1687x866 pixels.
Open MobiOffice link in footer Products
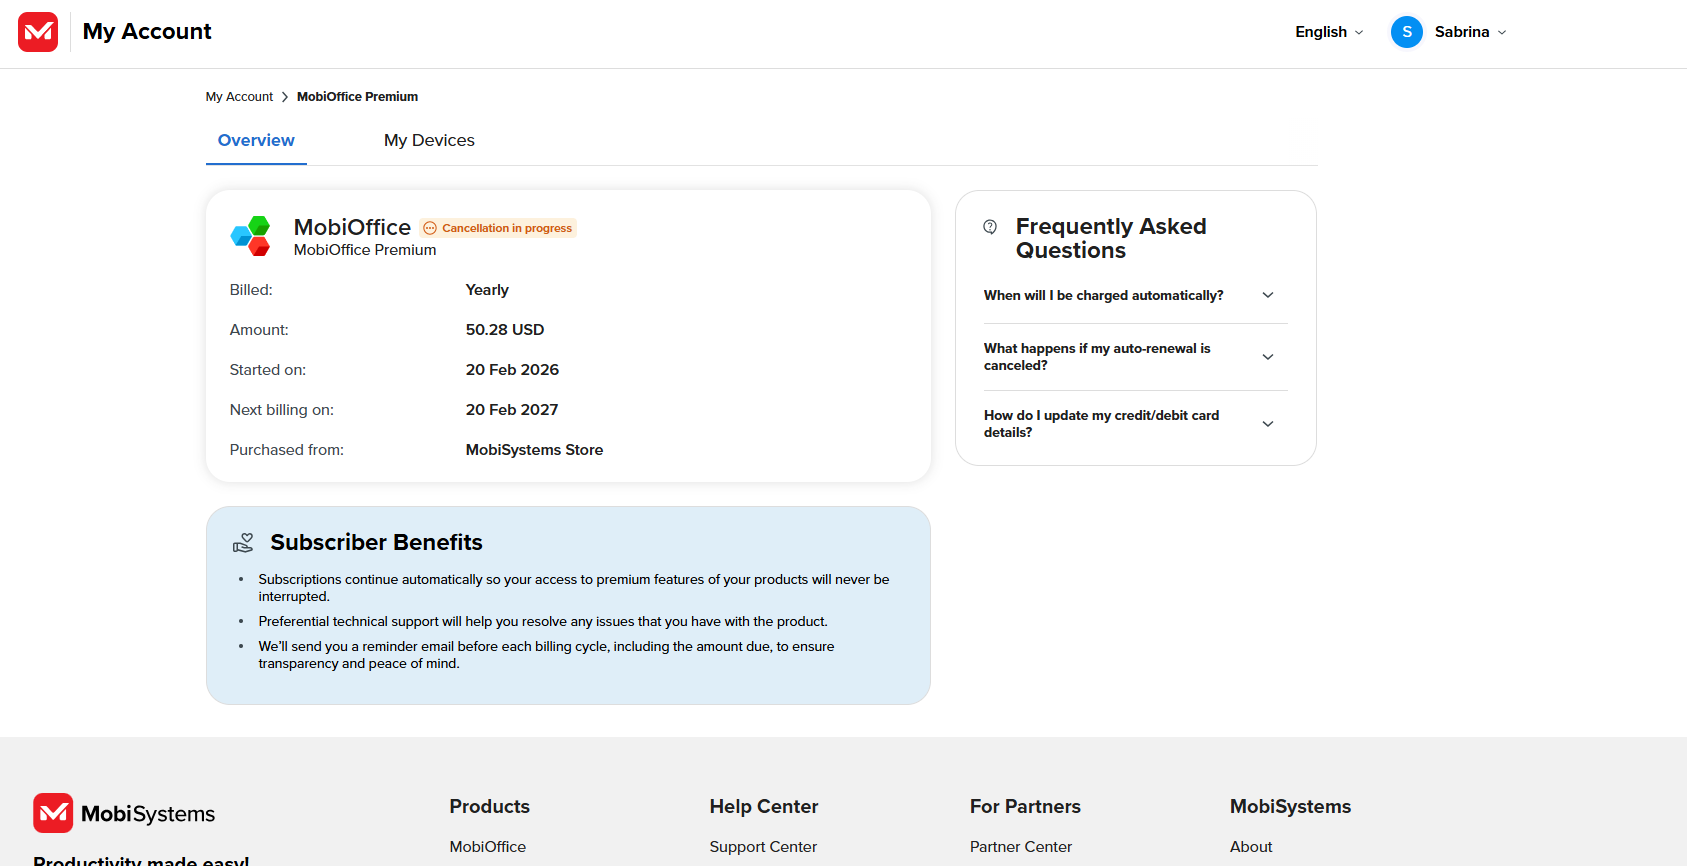[x=487, y=847]
